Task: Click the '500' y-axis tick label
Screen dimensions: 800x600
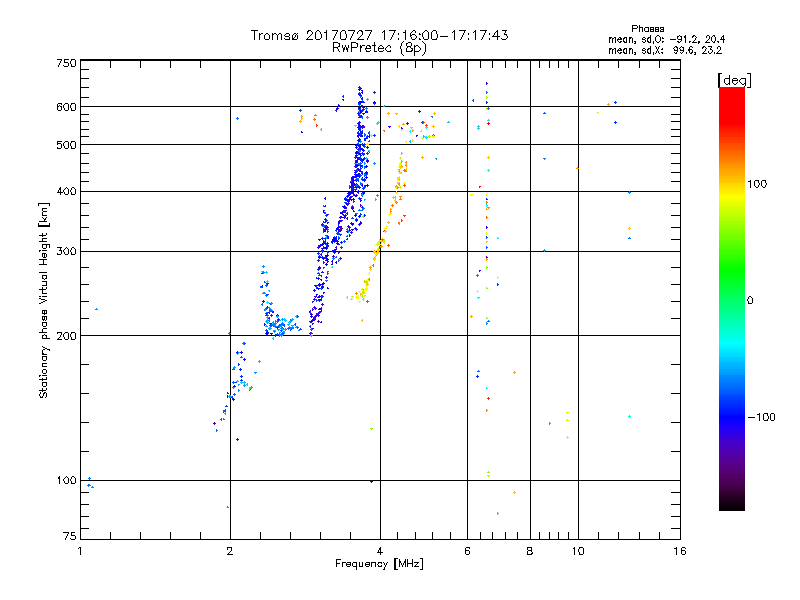Action: (66, 145)
